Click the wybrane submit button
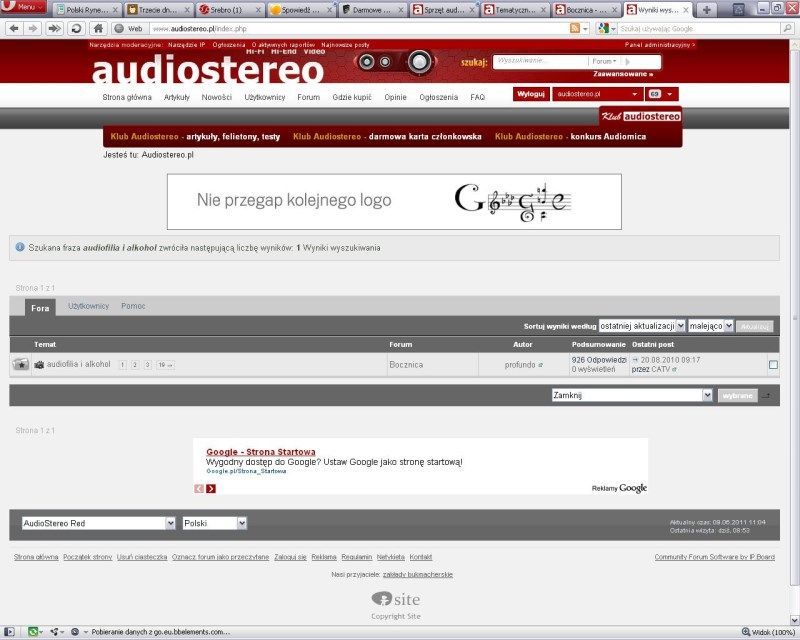Screen dimensions: 800x640 (x=737, y=396)
